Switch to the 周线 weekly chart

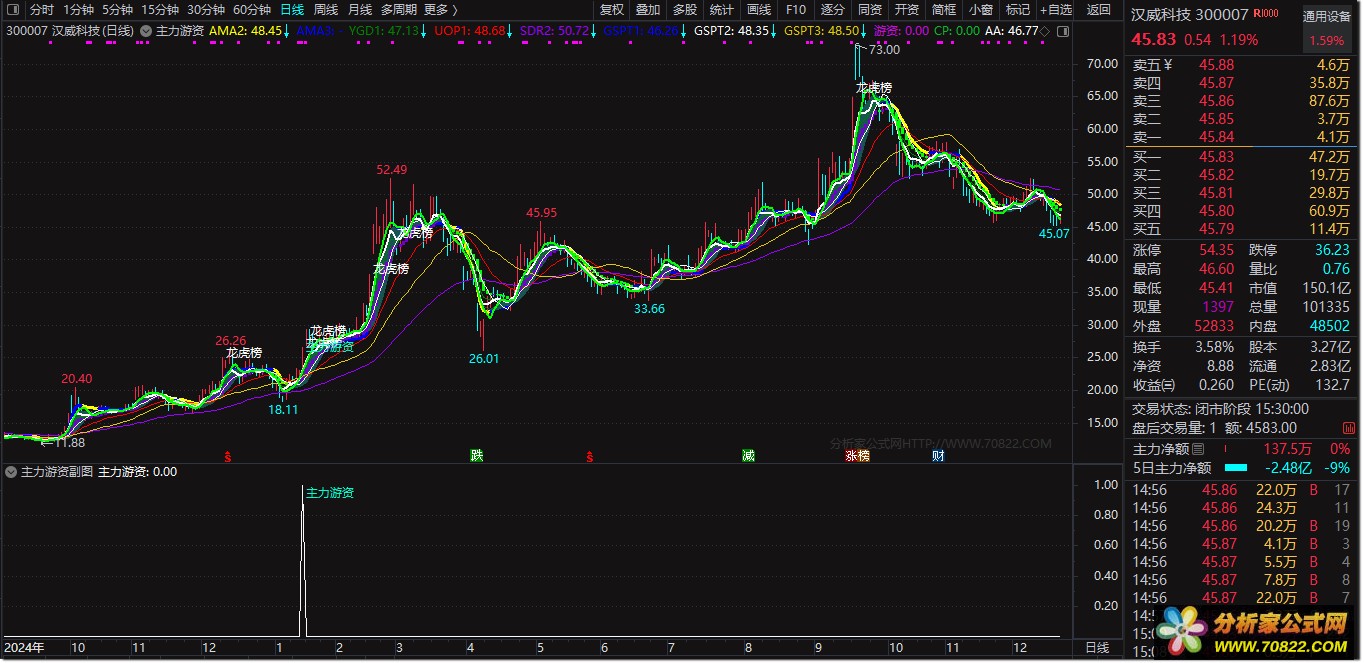pyautogui.click(x=326, y=10)
